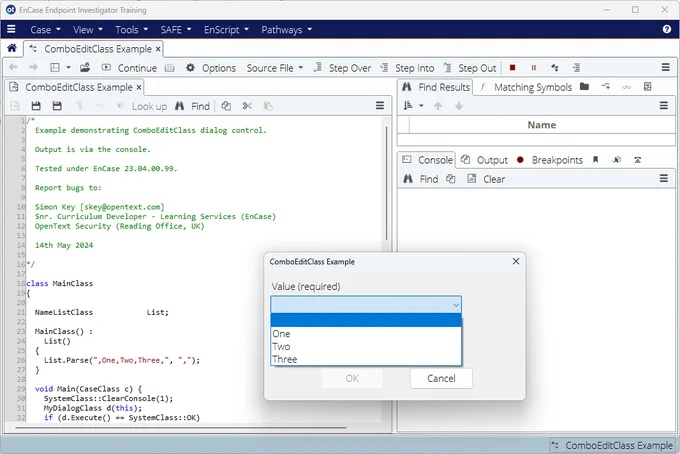Image resolution: width=680 pixels, height=454 pixels.
Task: Select the blank highlighted dropdown entry
Action: click(366, 320)
